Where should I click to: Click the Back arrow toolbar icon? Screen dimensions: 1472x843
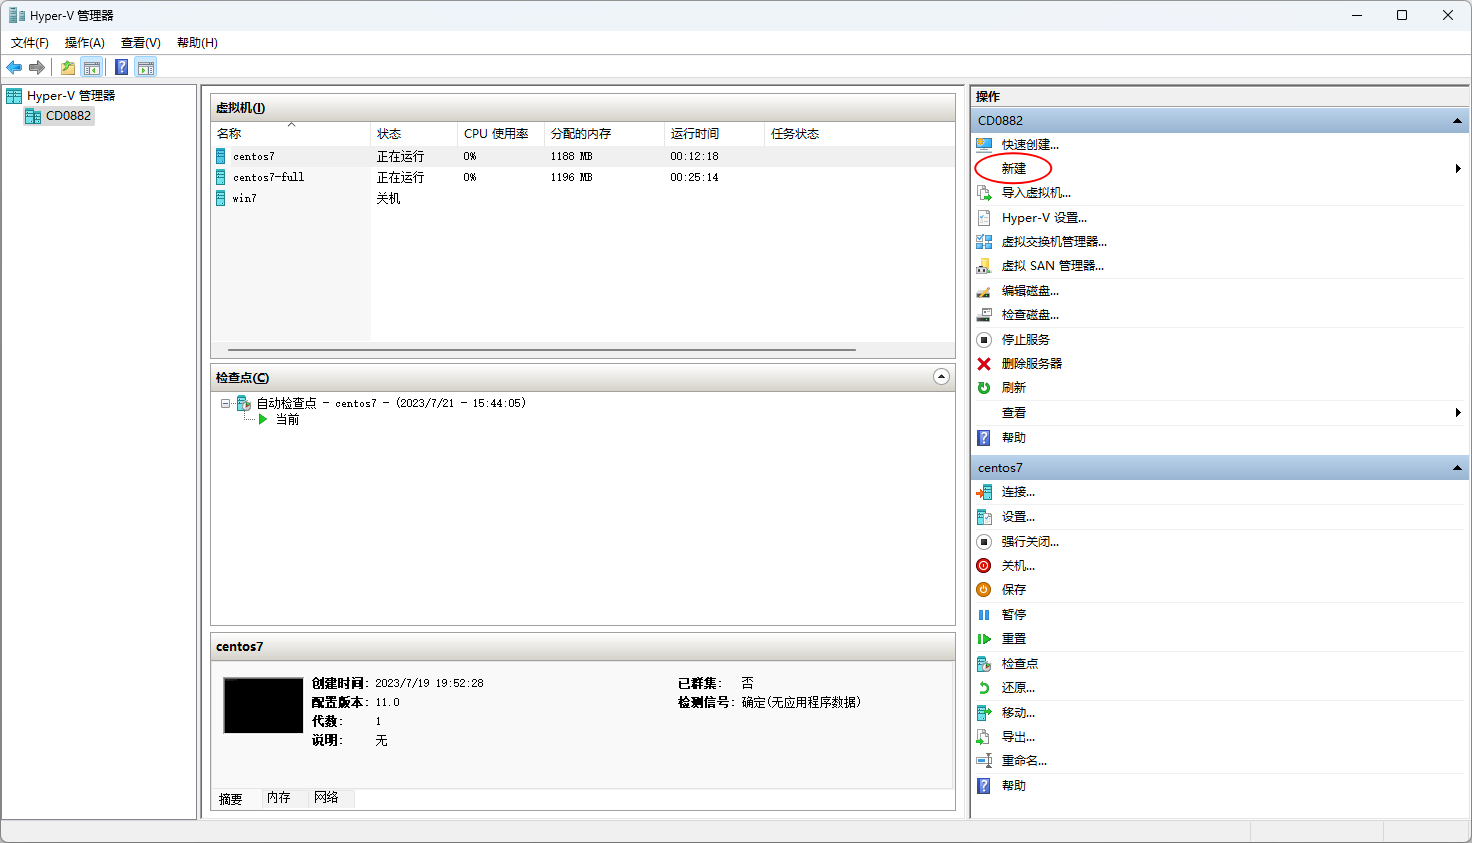point(14,67)
